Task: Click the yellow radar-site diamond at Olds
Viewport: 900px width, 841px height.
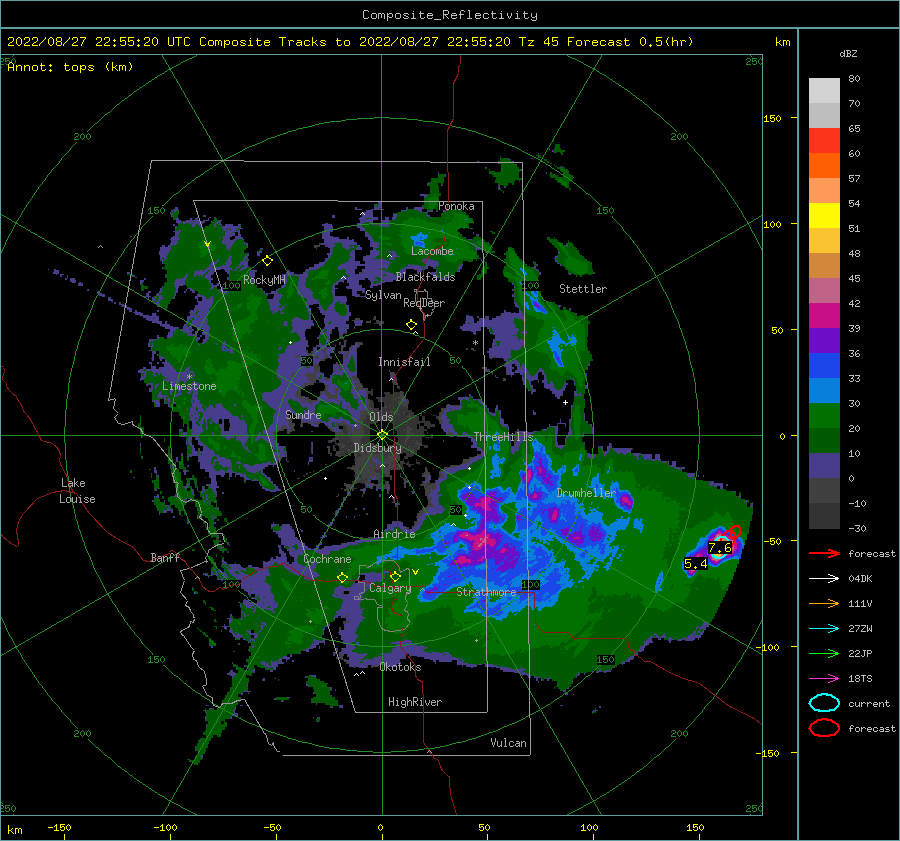Action: [x=382, y=435]
